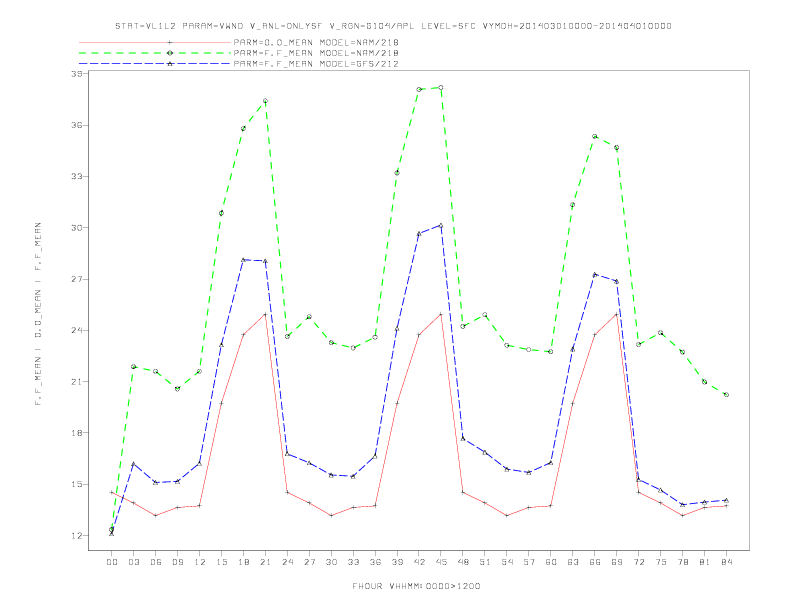792x612 pixels.
Task: Click x-axis tick label 36 on forecast hour axis
Action: tap(375, 562)
